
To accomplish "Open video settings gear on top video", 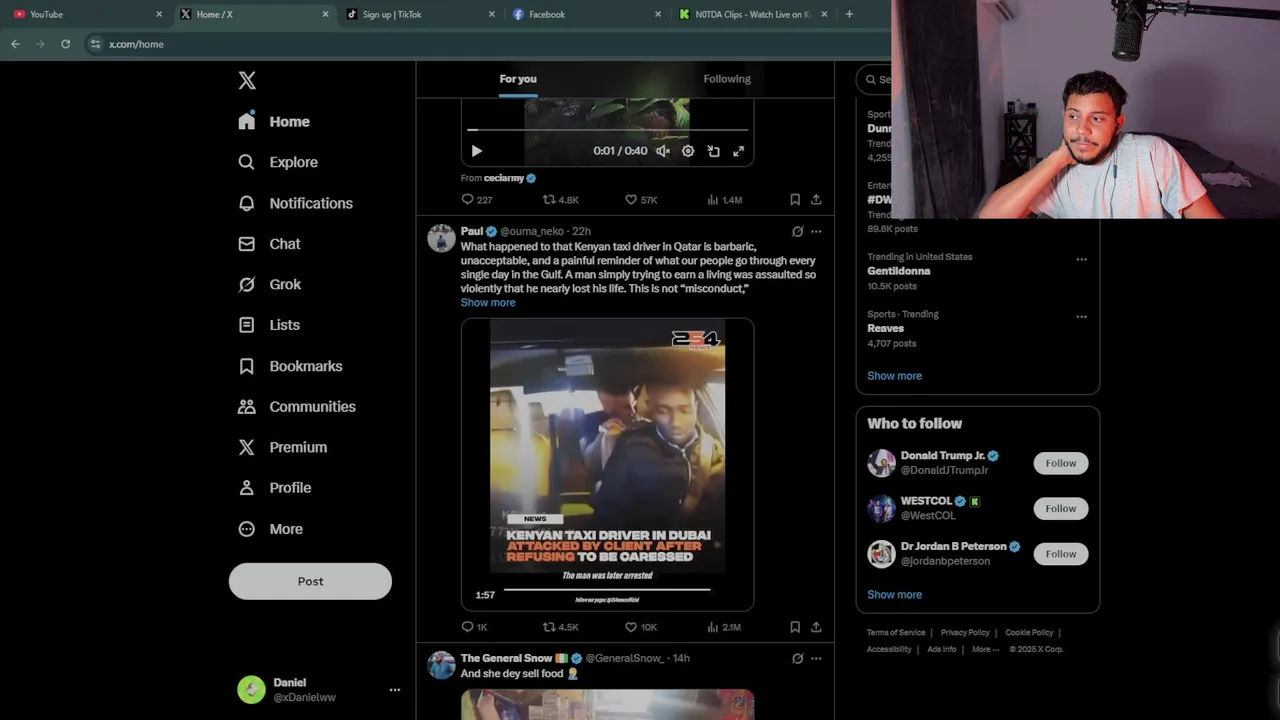I will pos(688,151).
